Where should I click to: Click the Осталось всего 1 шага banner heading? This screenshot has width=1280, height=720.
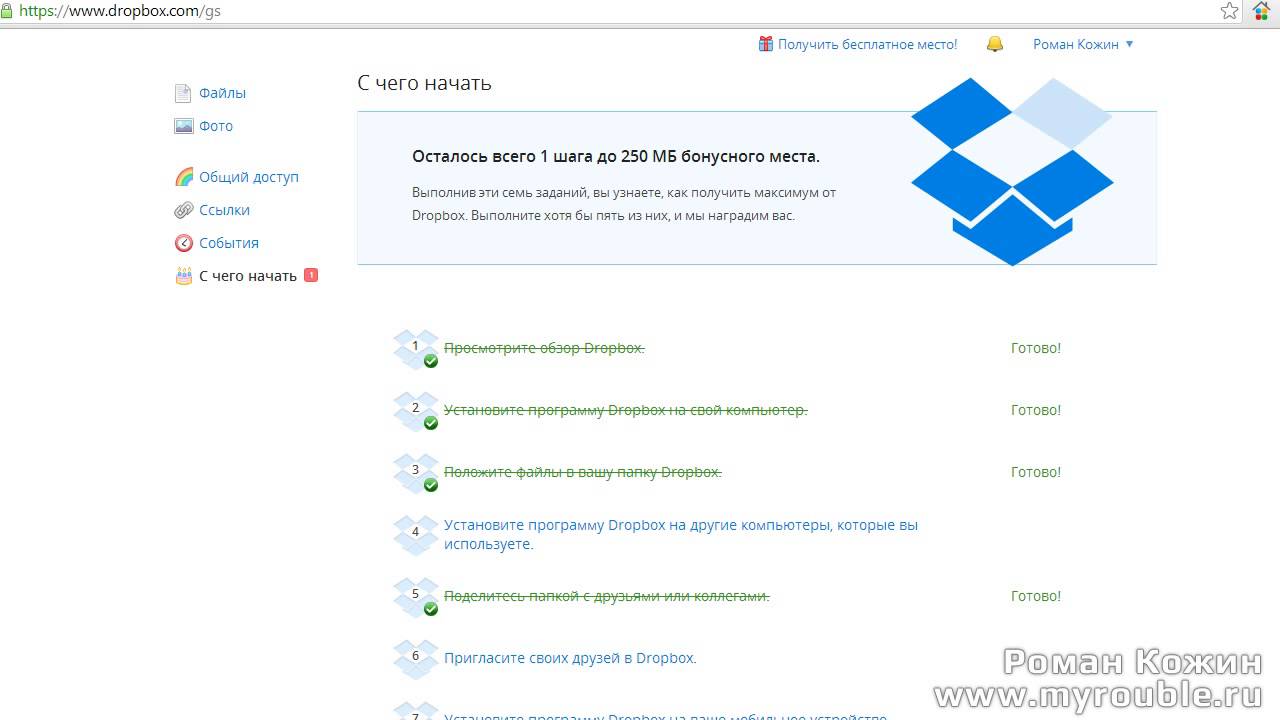(616, 156)
